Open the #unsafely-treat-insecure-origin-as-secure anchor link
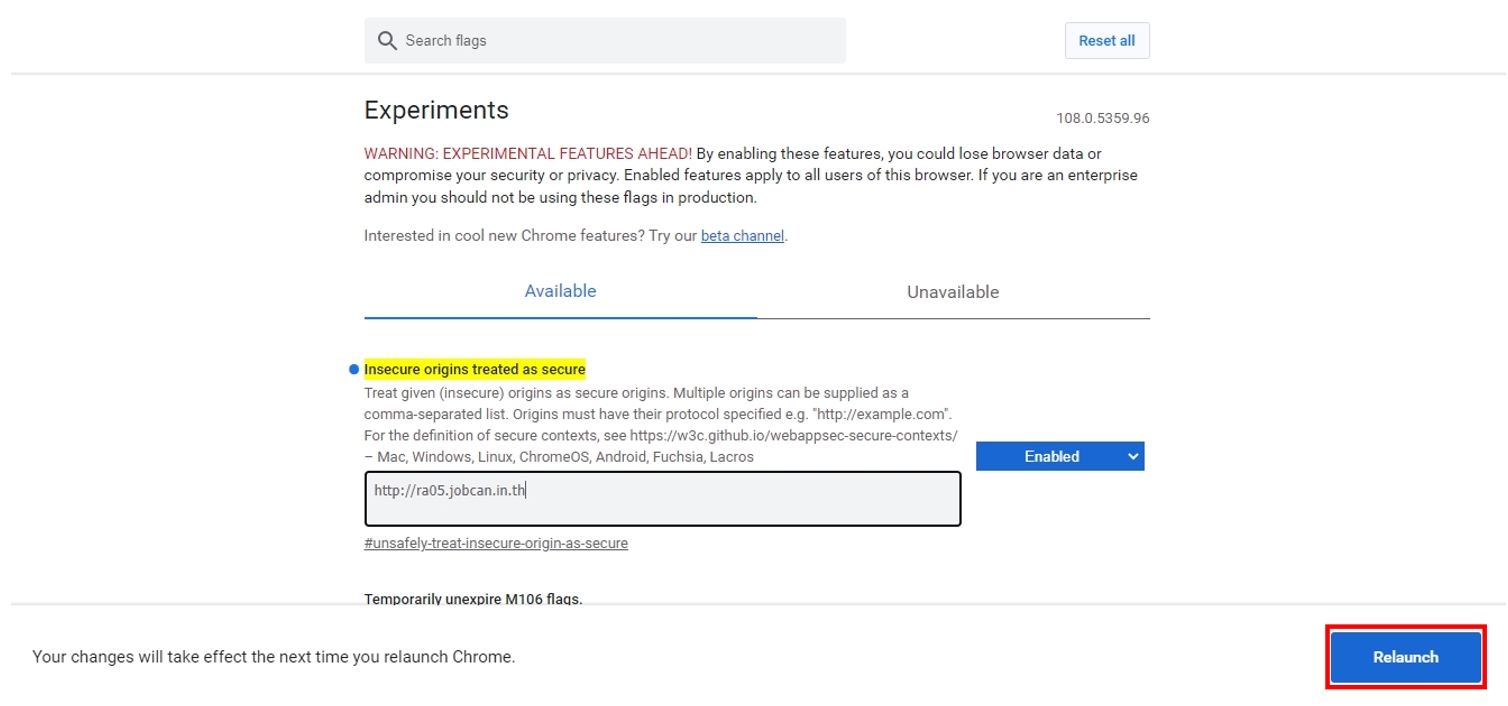1508x706 pixels. (496, 544)
